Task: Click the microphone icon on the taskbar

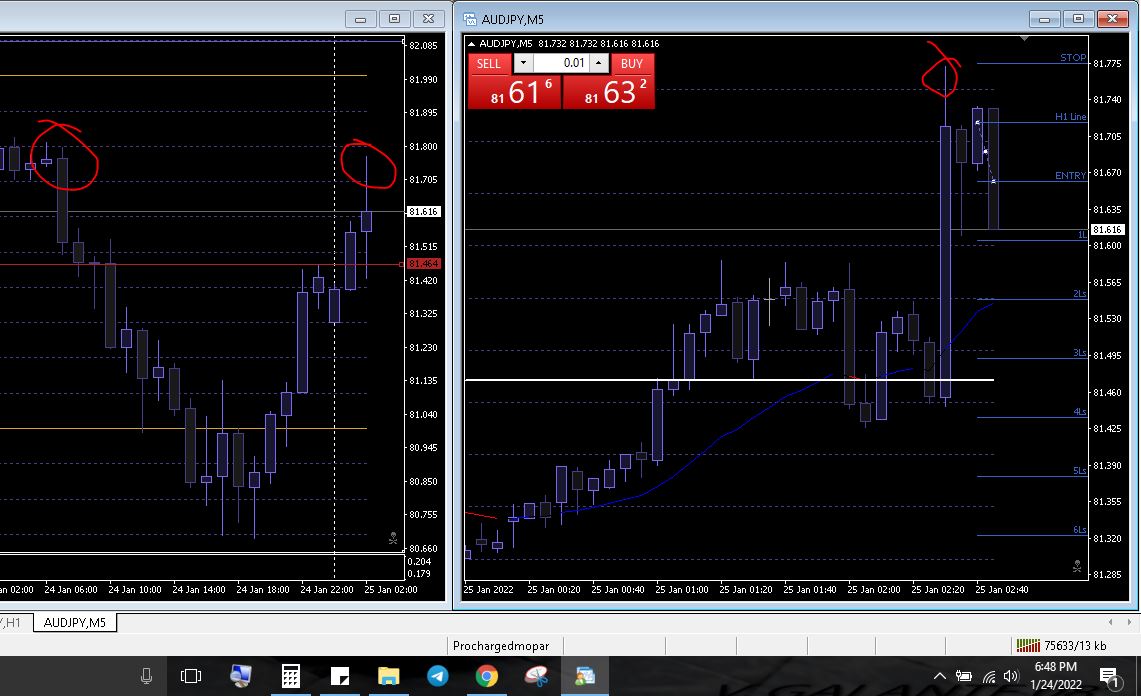Action: pos(146,676)
